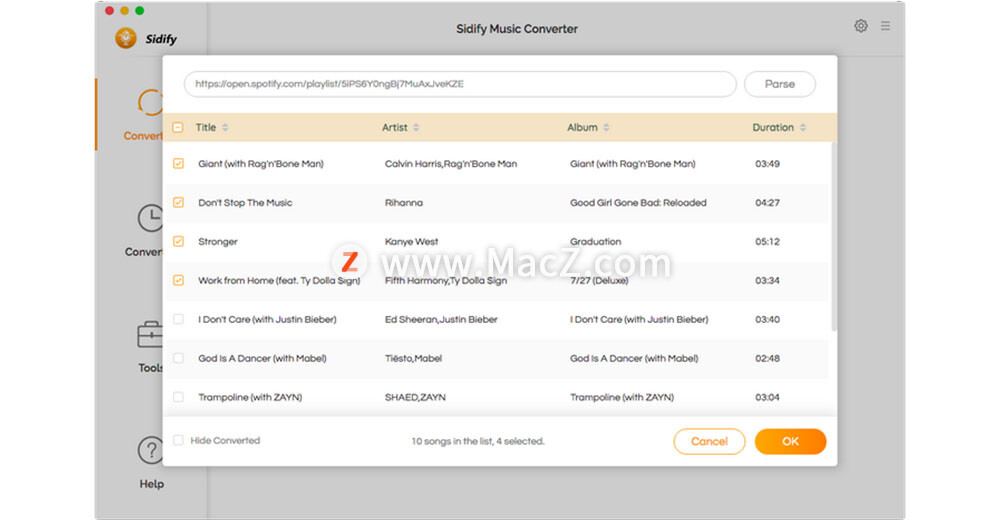Enable the Hide Converted checkbox
This screenshot has width=1000, height=523.
178,441
